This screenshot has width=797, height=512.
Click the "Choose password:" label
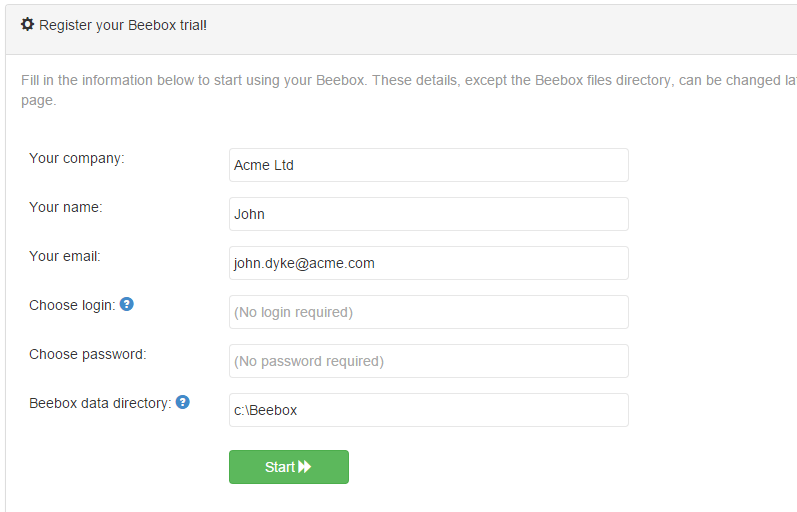(88, 354)
